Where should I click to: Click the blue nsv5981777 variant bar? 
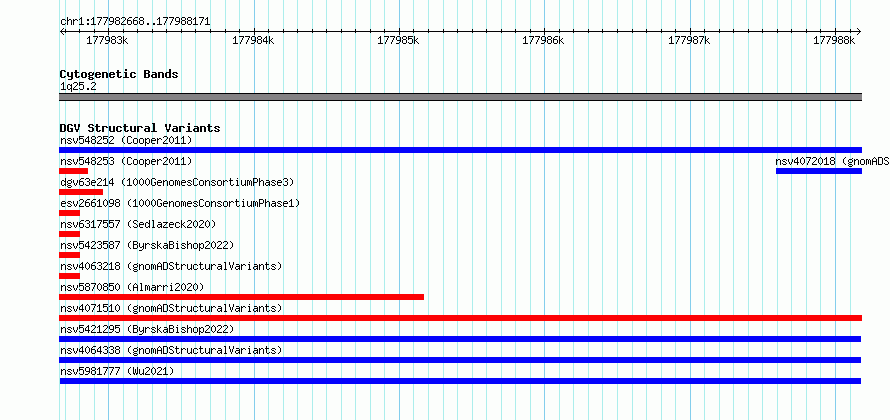pos(460,381)
